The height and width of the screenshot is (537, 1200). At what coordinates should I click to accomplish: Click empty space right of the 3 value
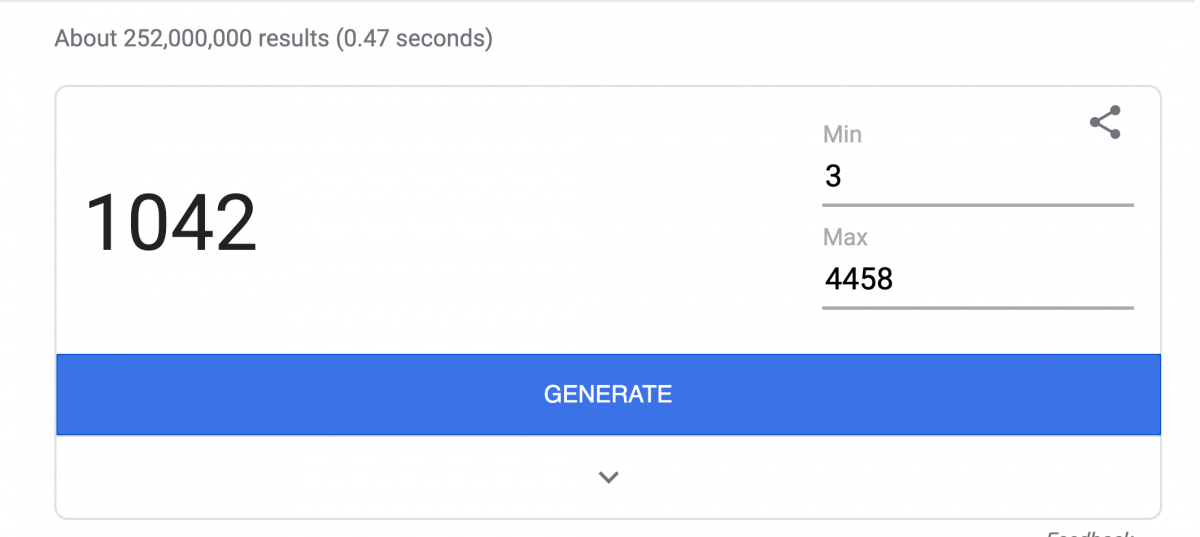(988, 177)
